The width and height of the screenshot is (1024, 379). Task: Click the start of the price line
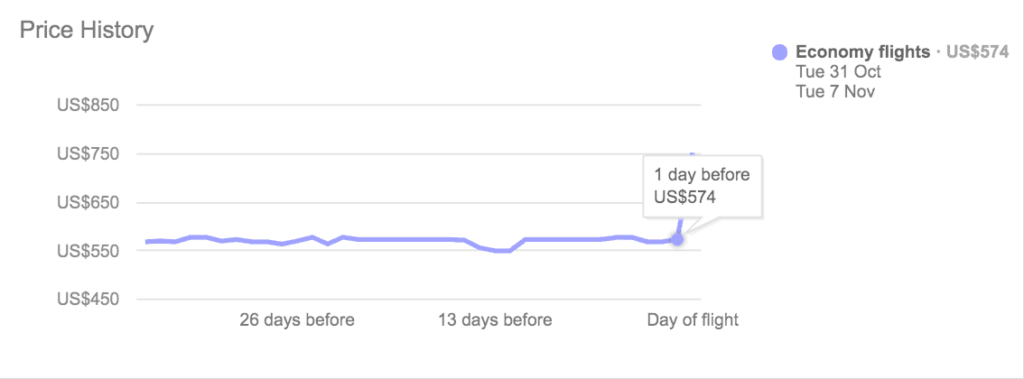coord(148,242)
